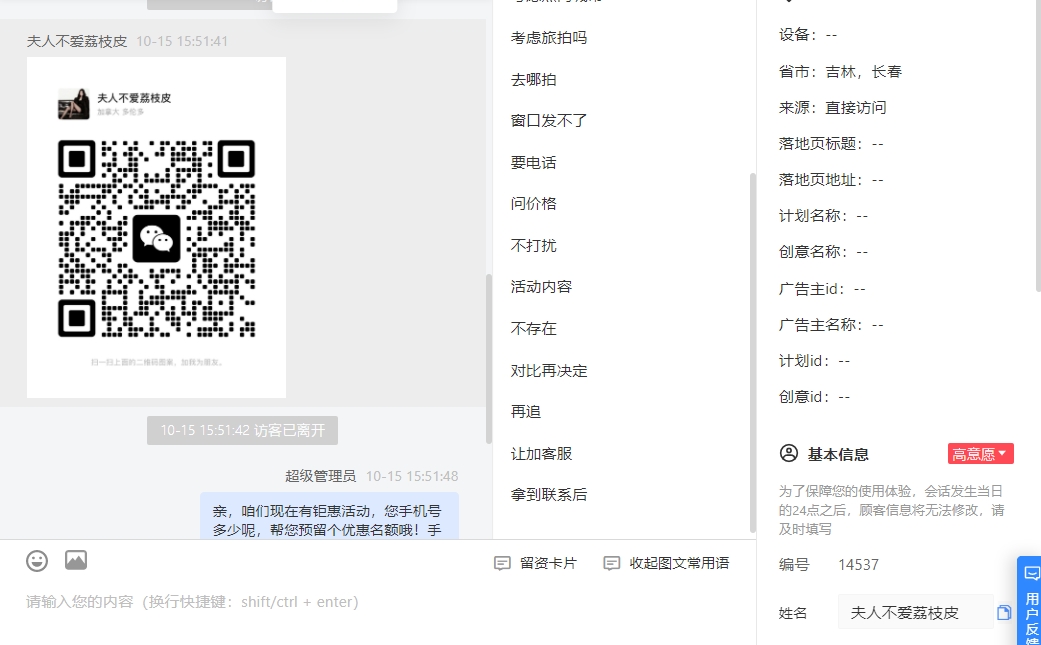This screenshot has width=1041, height=645.
Task: Select quick phrase 对比再决定
Action: [x=548, y=370]
